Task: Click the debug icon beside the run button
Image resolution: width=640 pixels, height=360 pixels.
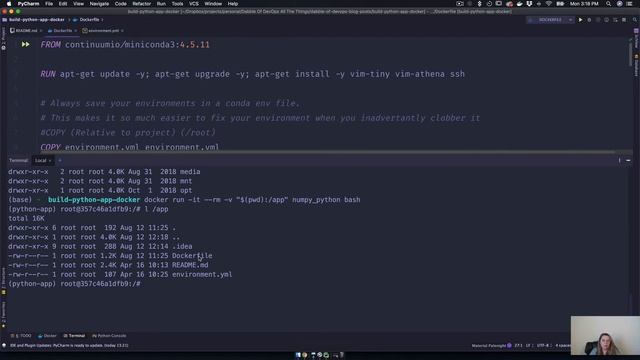Action: [x=589, y=20]
